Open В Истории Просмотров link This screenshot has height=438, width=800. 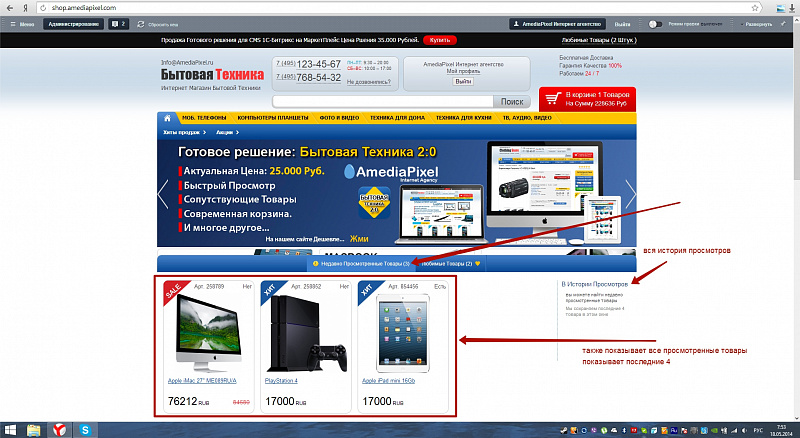594,284
